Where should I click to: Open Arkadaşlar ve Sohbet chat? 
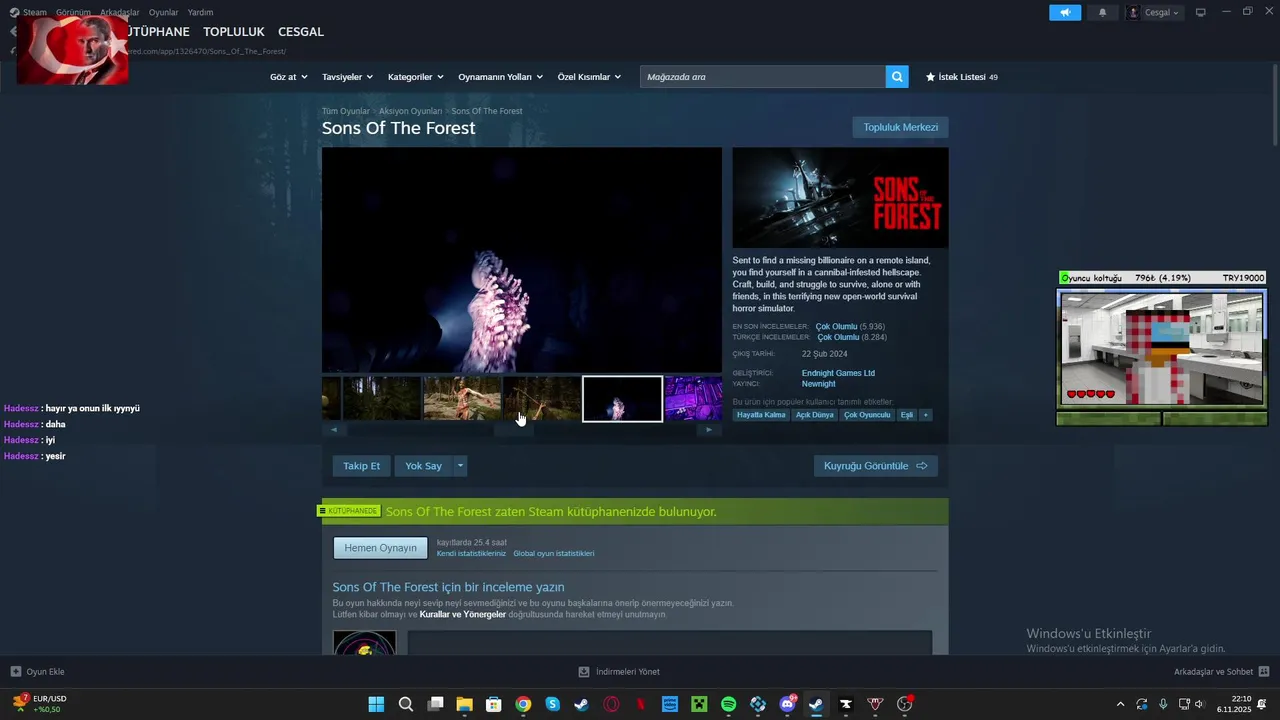coord(1221,672)
